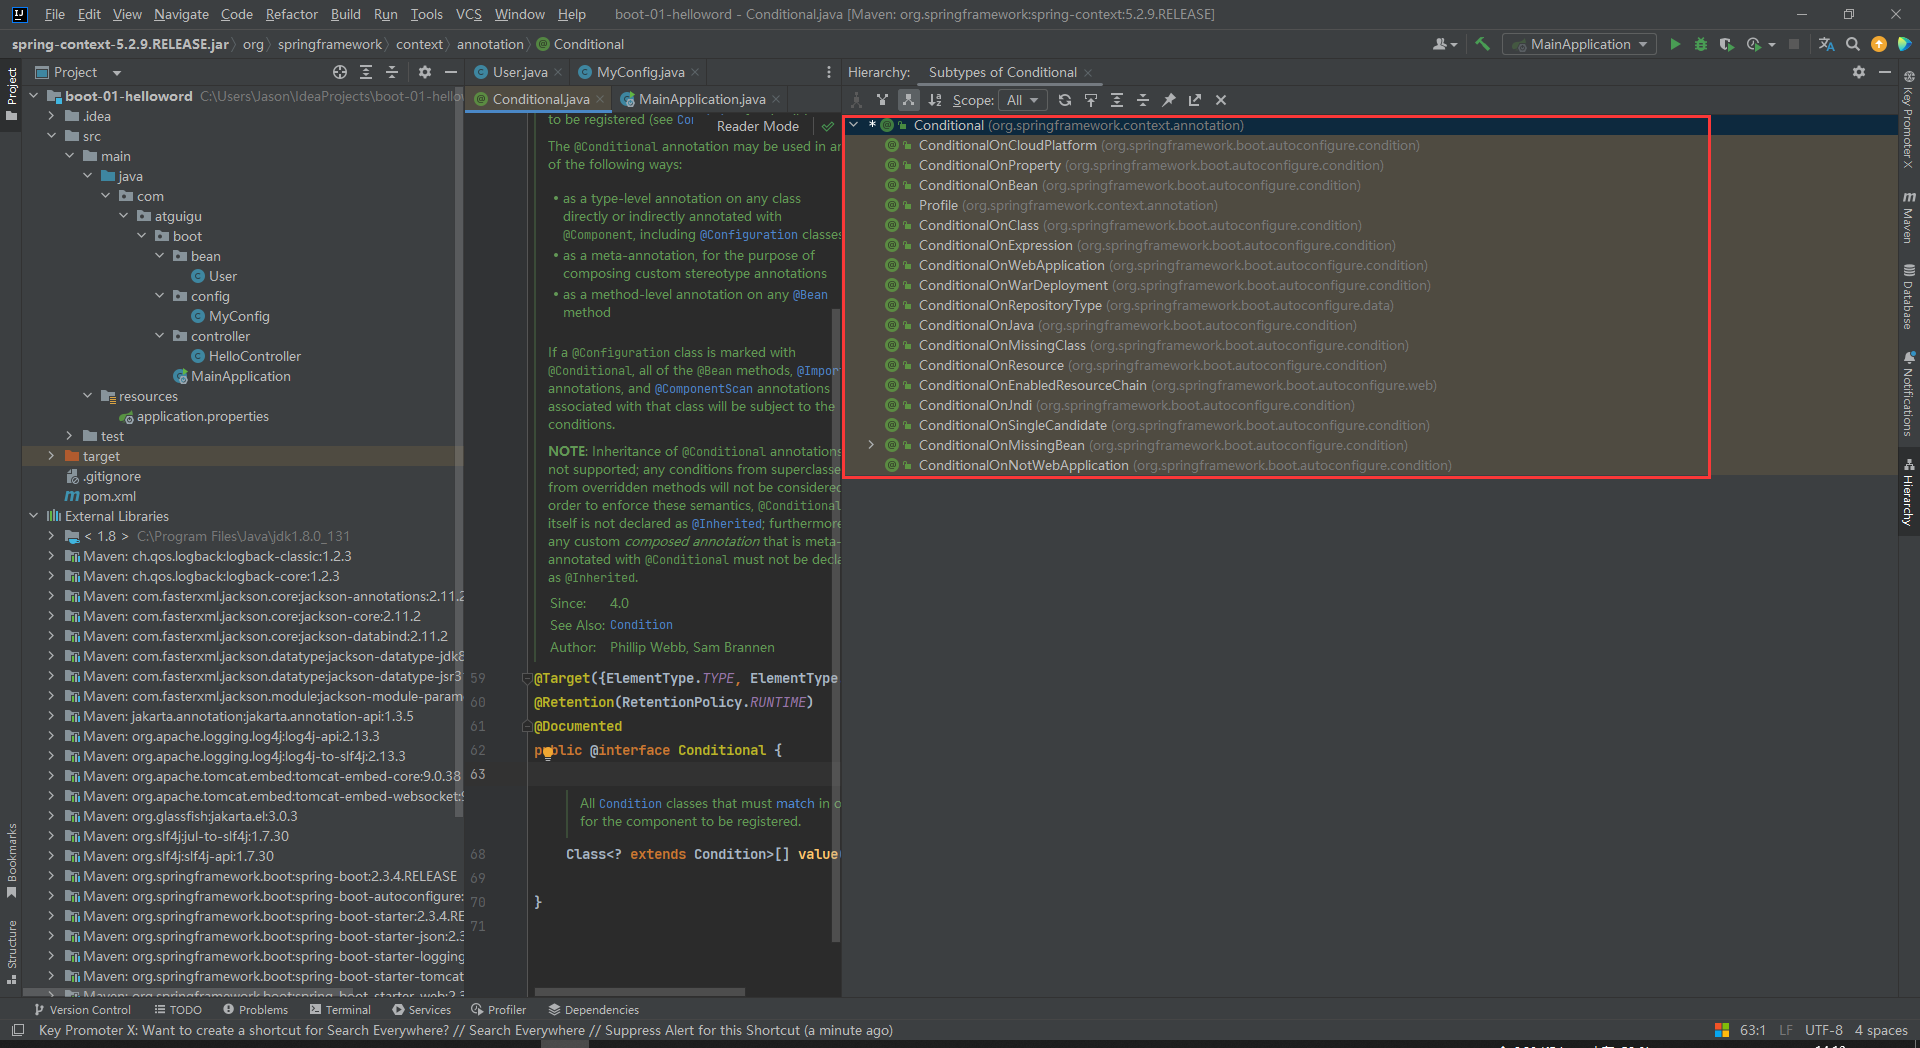Switch to MyConfig.java editor tab
This screenshot has height=1048, width=1920.
click(x=639, y=72)
